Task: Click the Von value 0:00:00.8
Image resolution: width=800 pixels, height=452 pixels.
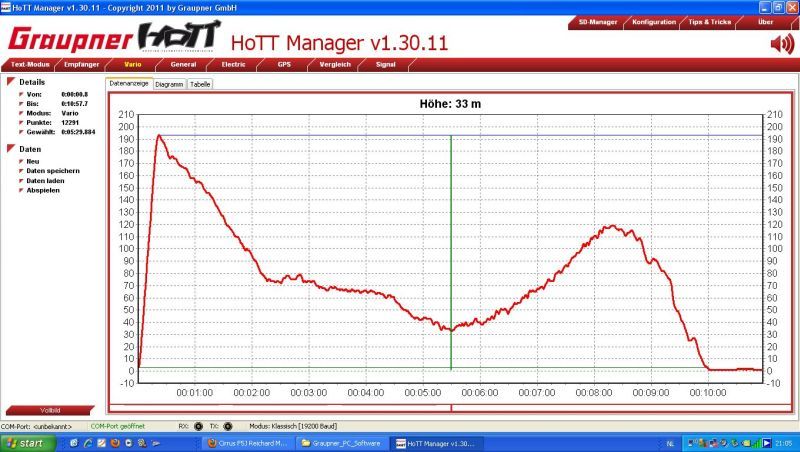Action: (74, 94)
